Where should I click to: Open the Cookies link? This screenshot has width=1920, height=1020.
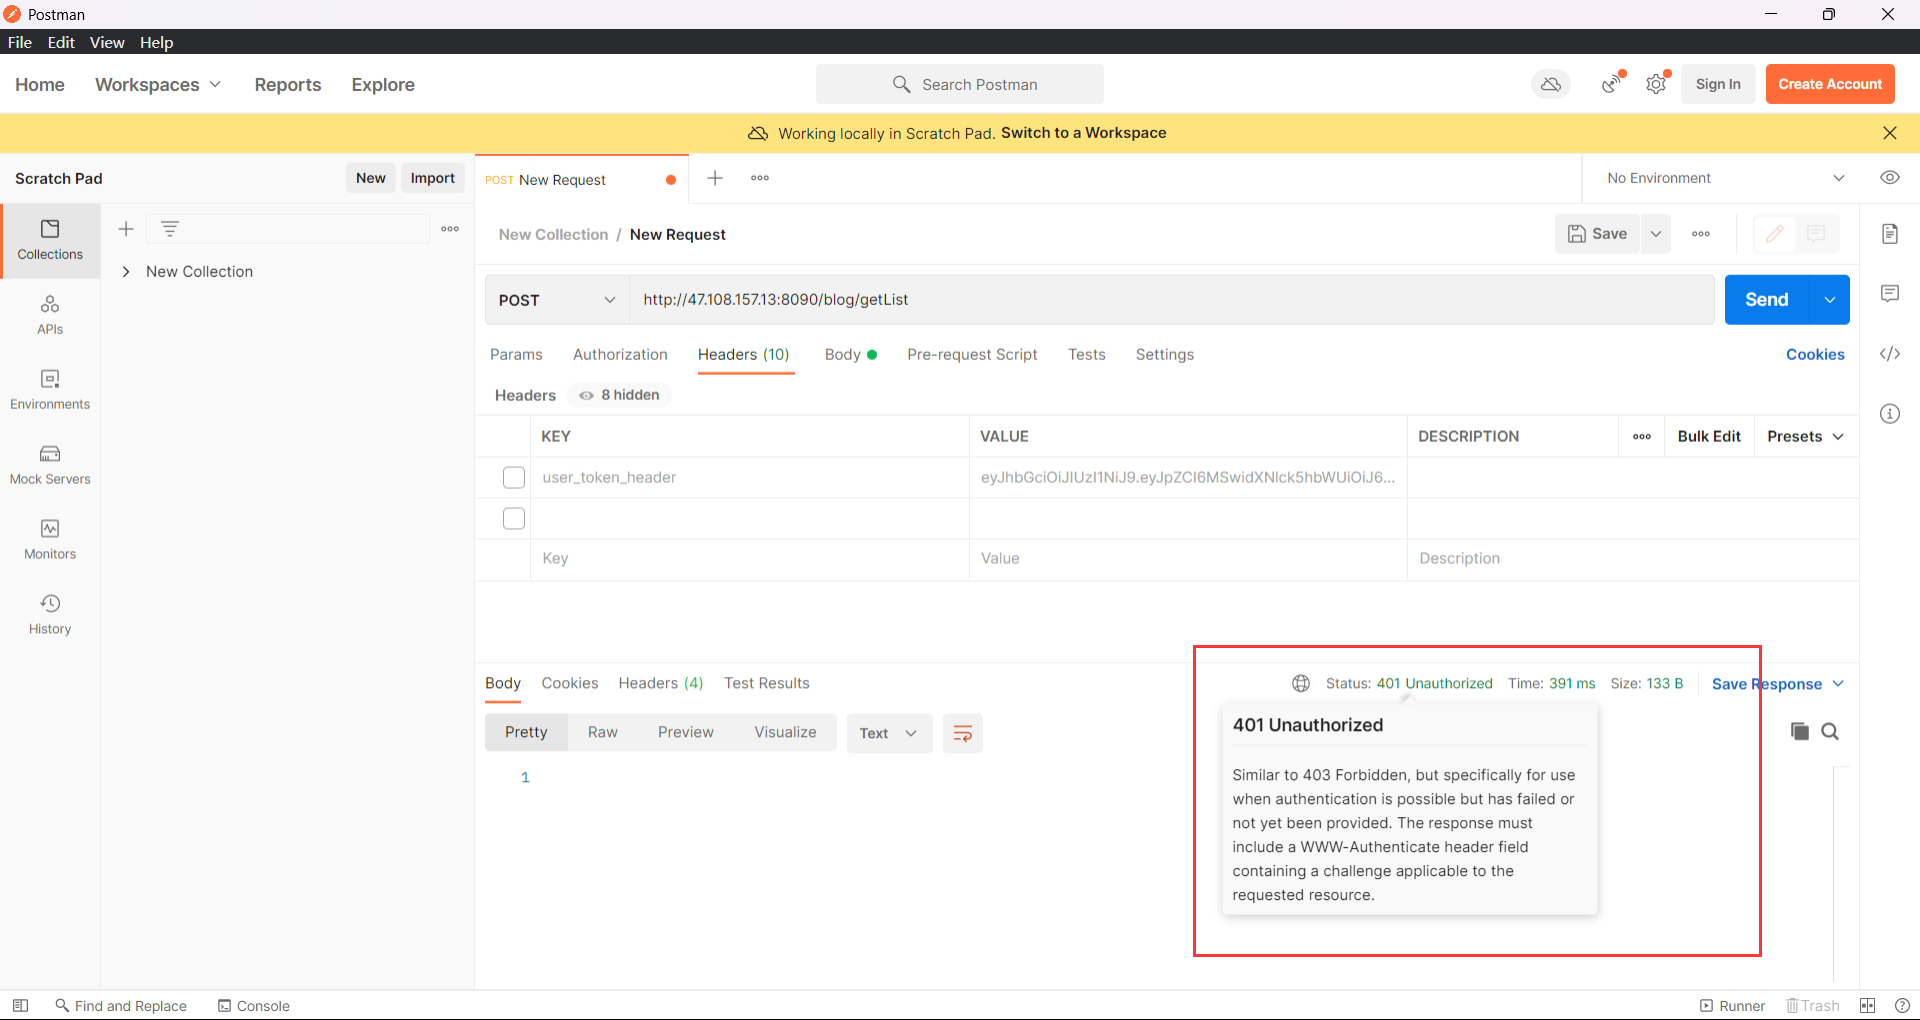click(1815, 354)
